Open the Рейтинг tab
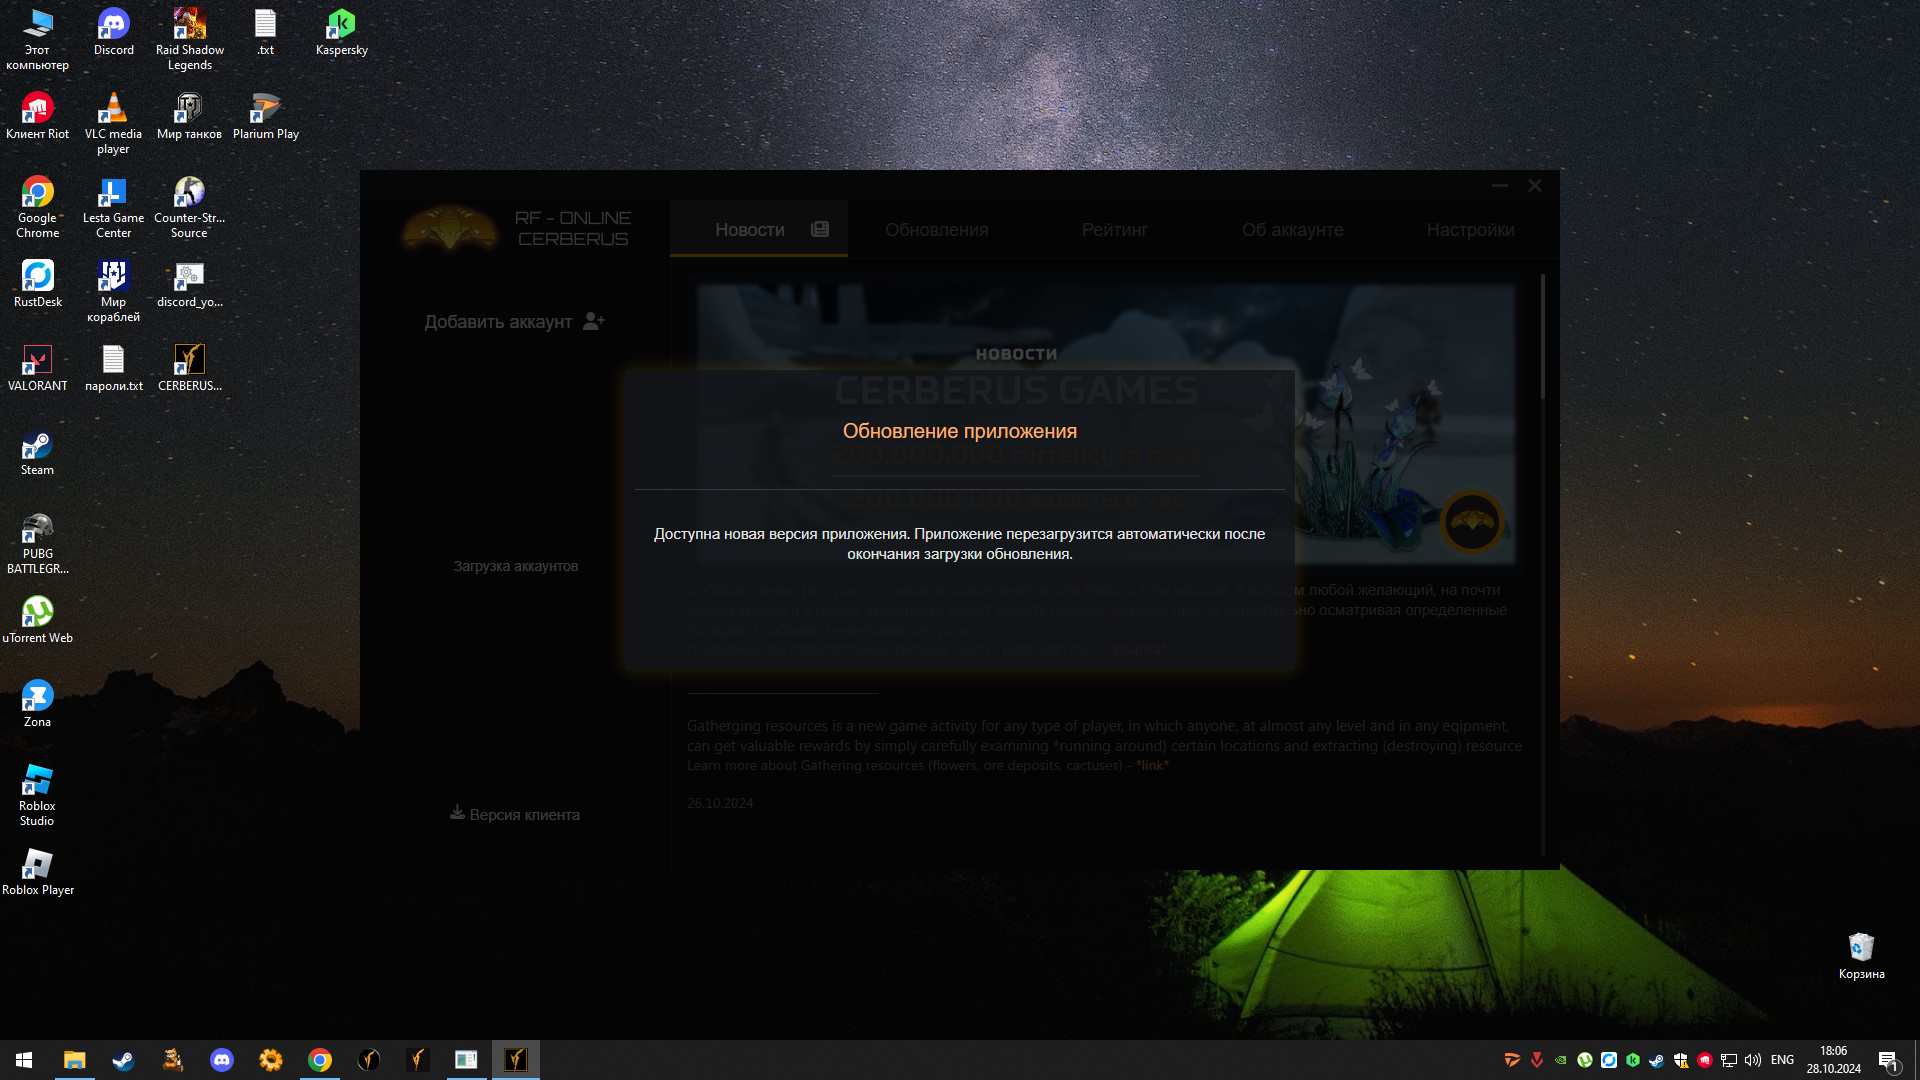 [x=1114, y=230]
